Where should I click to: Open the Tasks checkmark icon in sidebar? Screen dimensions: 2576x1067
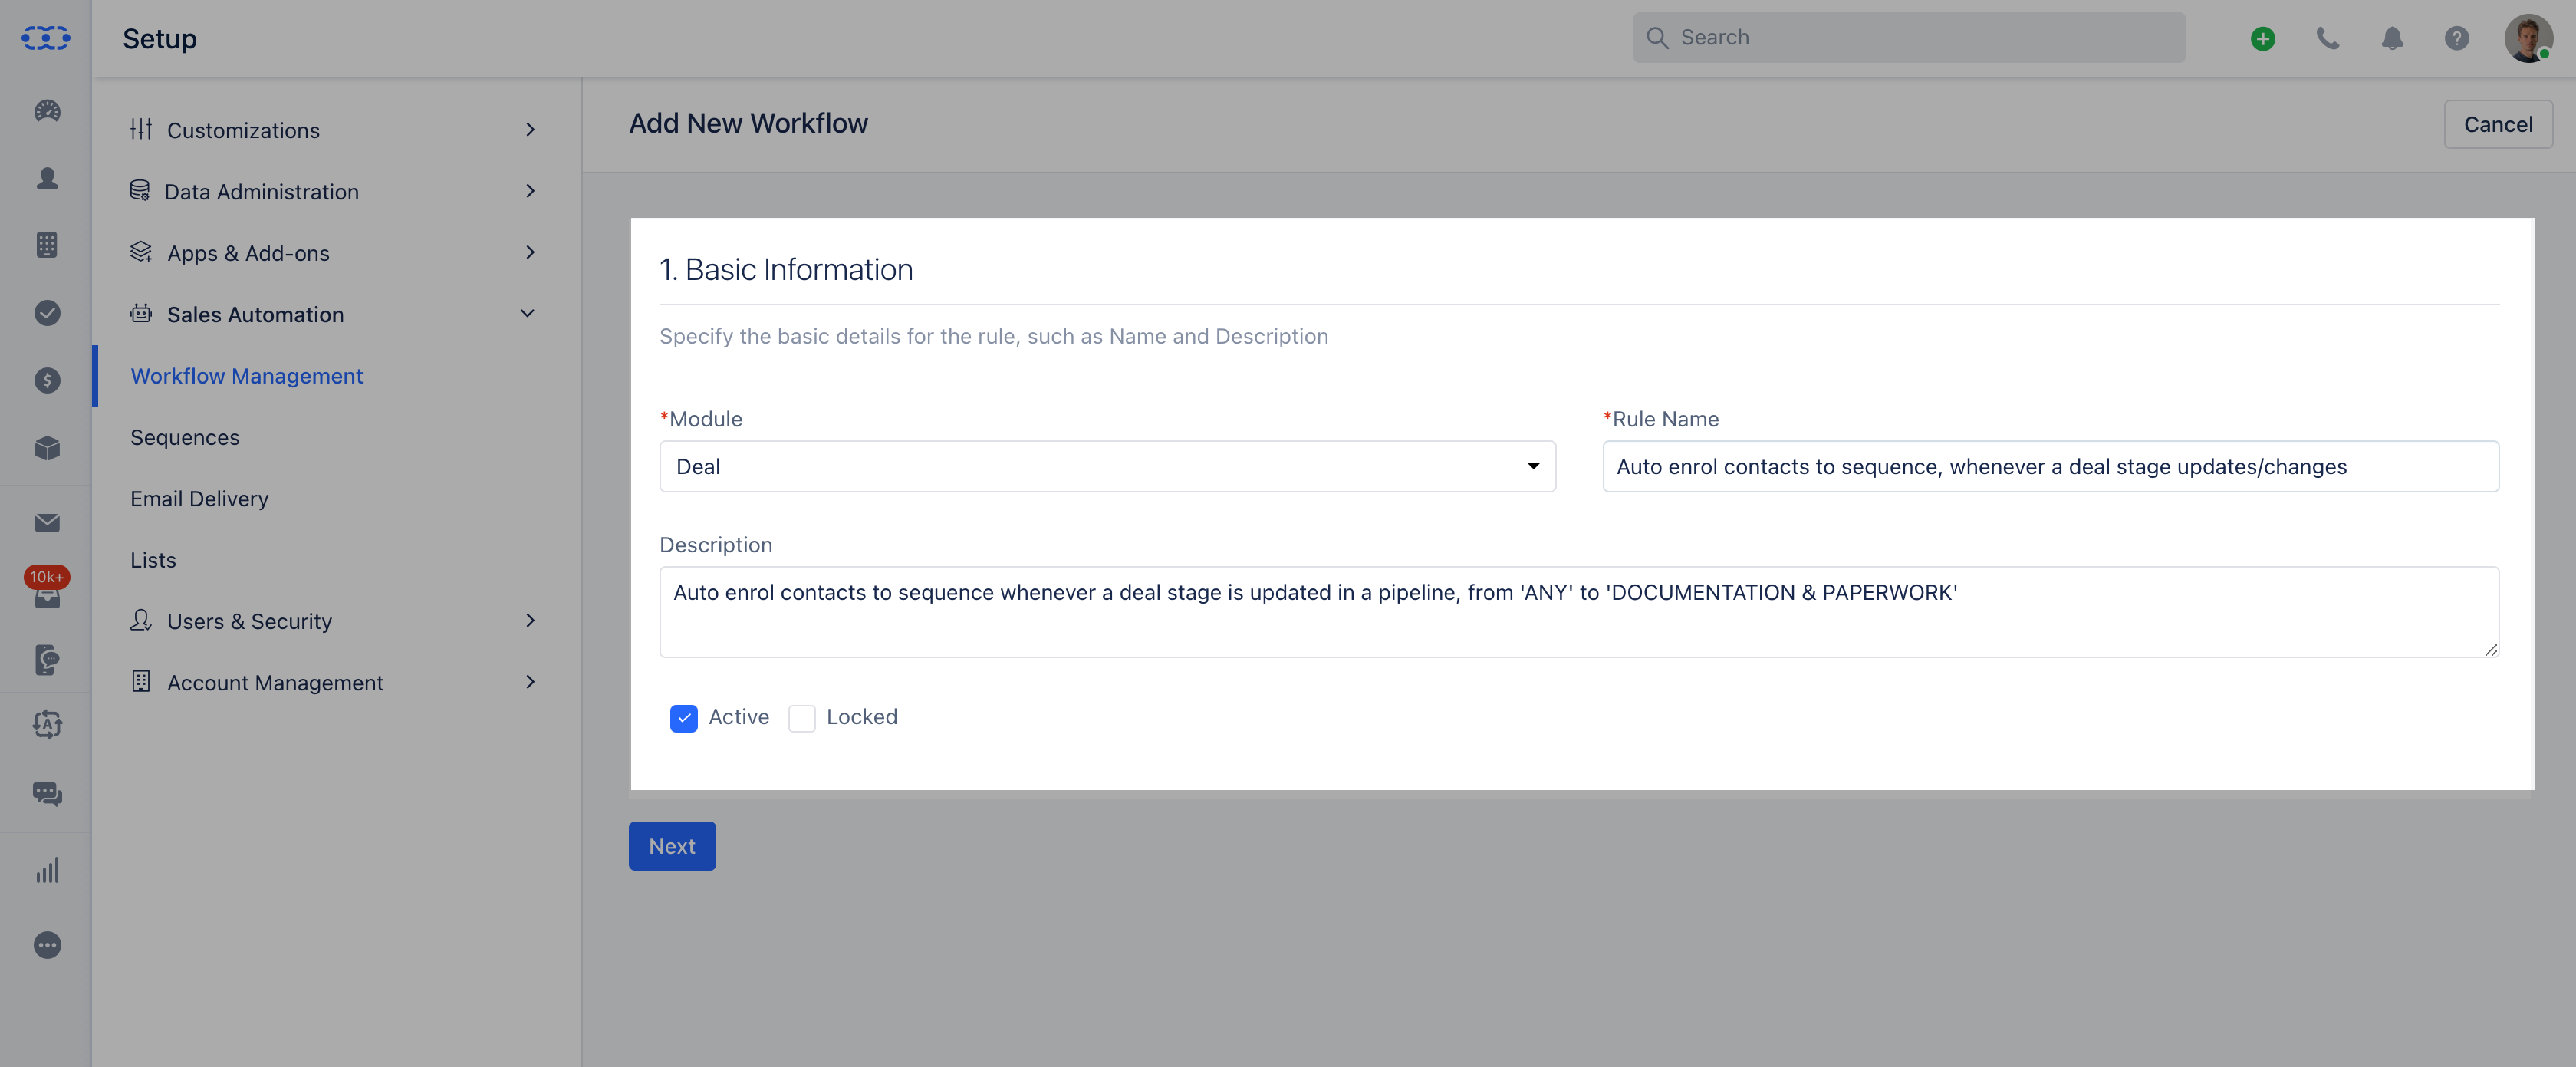[x=47, y=313]
